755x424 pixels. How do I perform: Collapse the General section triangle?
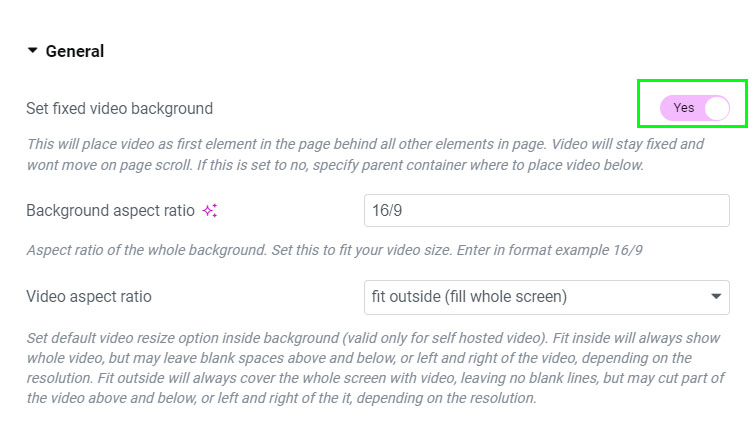pyautogui.click(x=33, y=50)
